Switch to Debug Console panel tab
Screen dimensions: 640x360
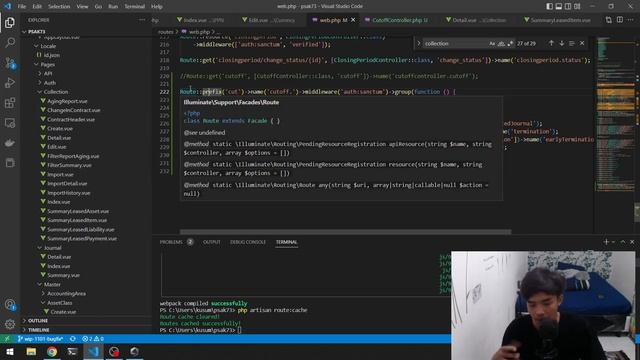coord(248,242)
